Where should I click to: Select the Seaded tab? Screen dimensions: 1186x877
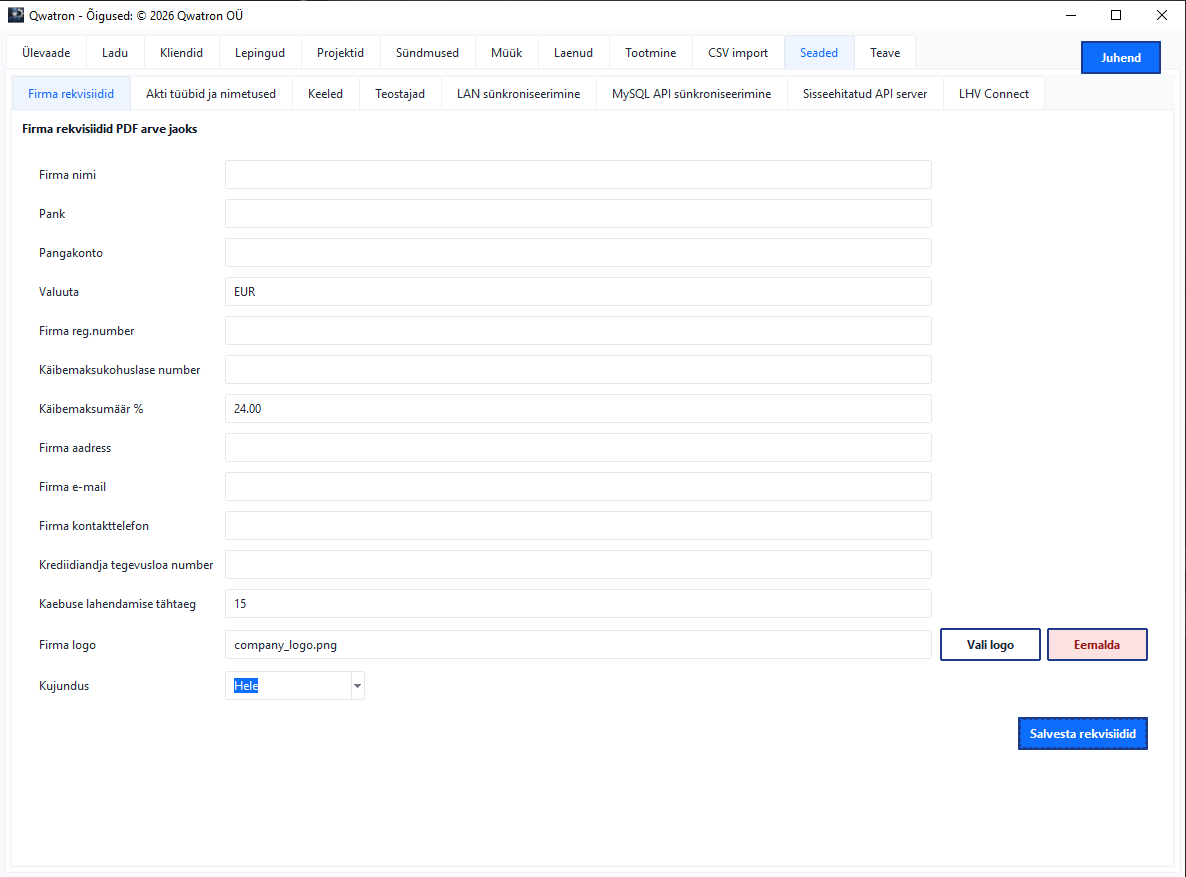coord(819,53)
